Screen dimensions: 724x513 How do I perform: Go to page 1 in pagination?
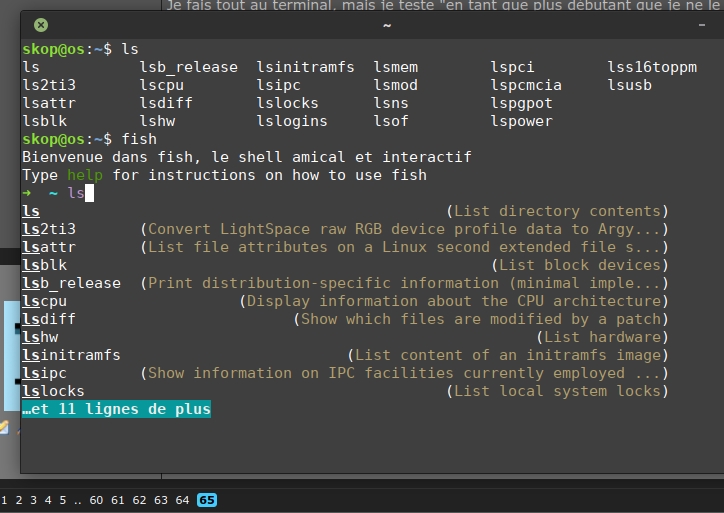(x=5, y=500)
